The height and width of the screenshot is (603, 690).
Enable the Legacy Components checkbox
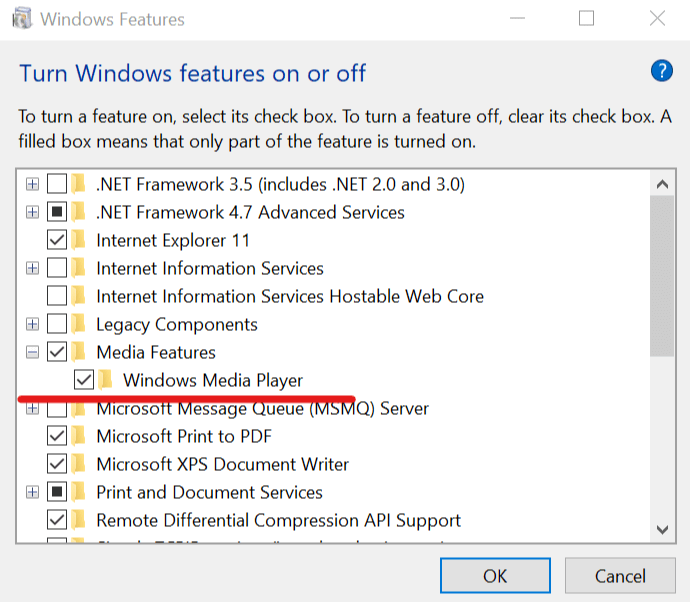(57, 324)
